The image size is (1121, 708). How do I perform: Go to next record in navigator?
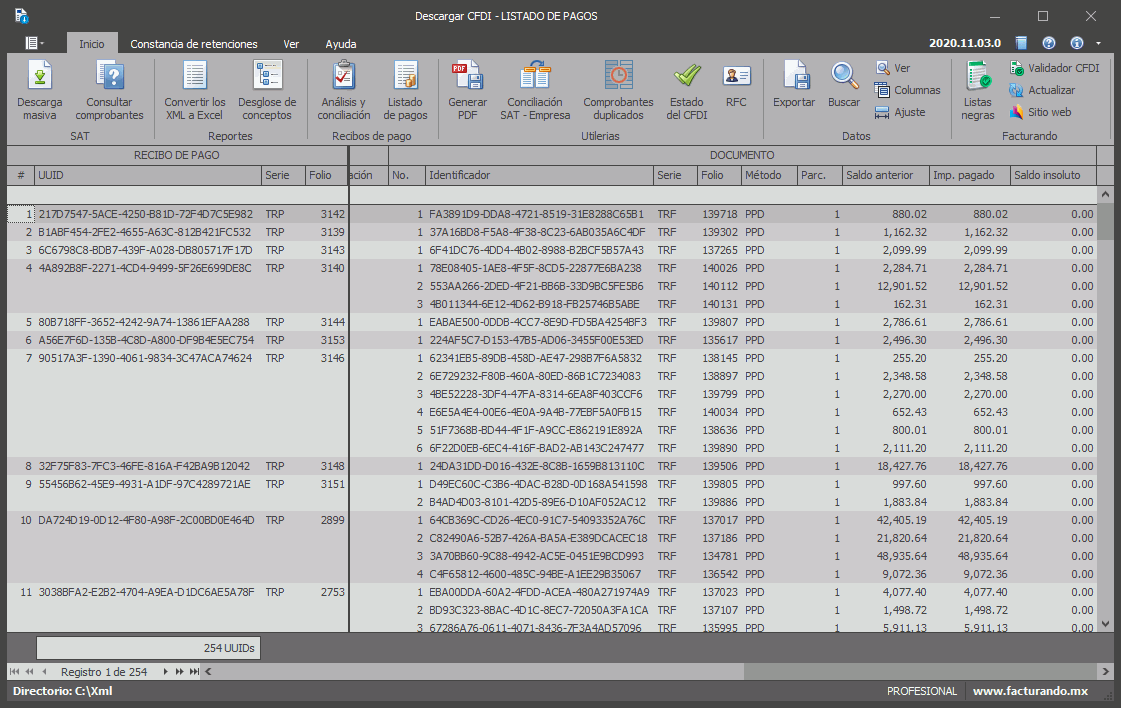click(x=166, y=672)
